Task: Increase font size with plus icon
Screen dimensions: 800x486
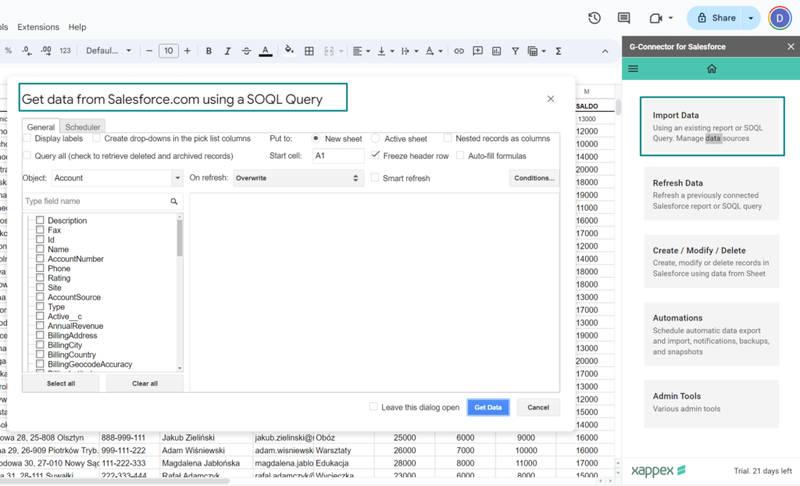Action: [x=187, y=50]
